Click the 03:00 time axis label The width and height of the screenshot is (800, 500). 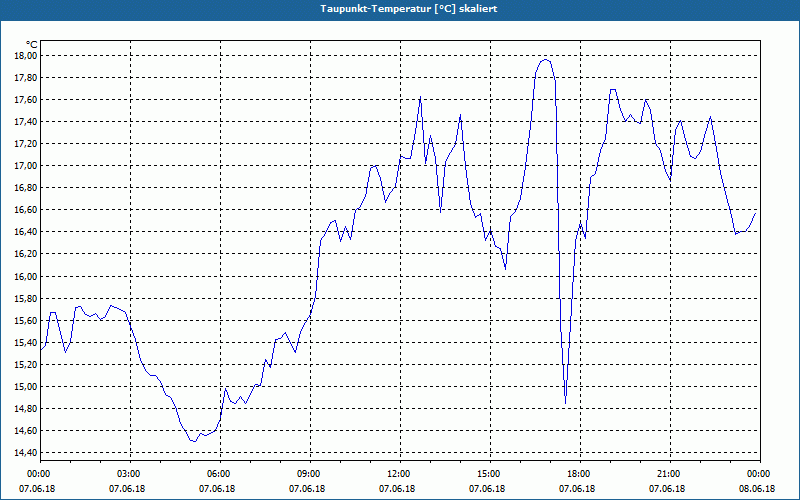pos(130,474)
